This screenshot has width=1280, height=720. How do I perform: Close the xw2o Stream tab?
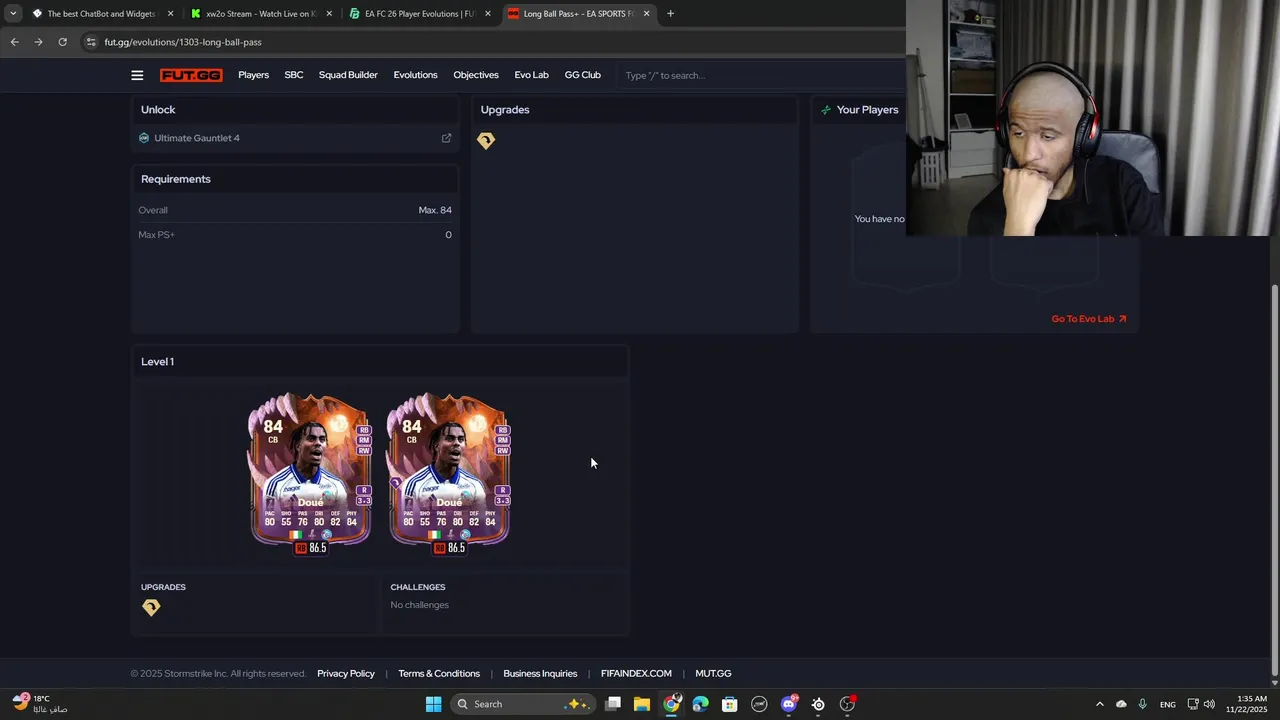(329, 14)
